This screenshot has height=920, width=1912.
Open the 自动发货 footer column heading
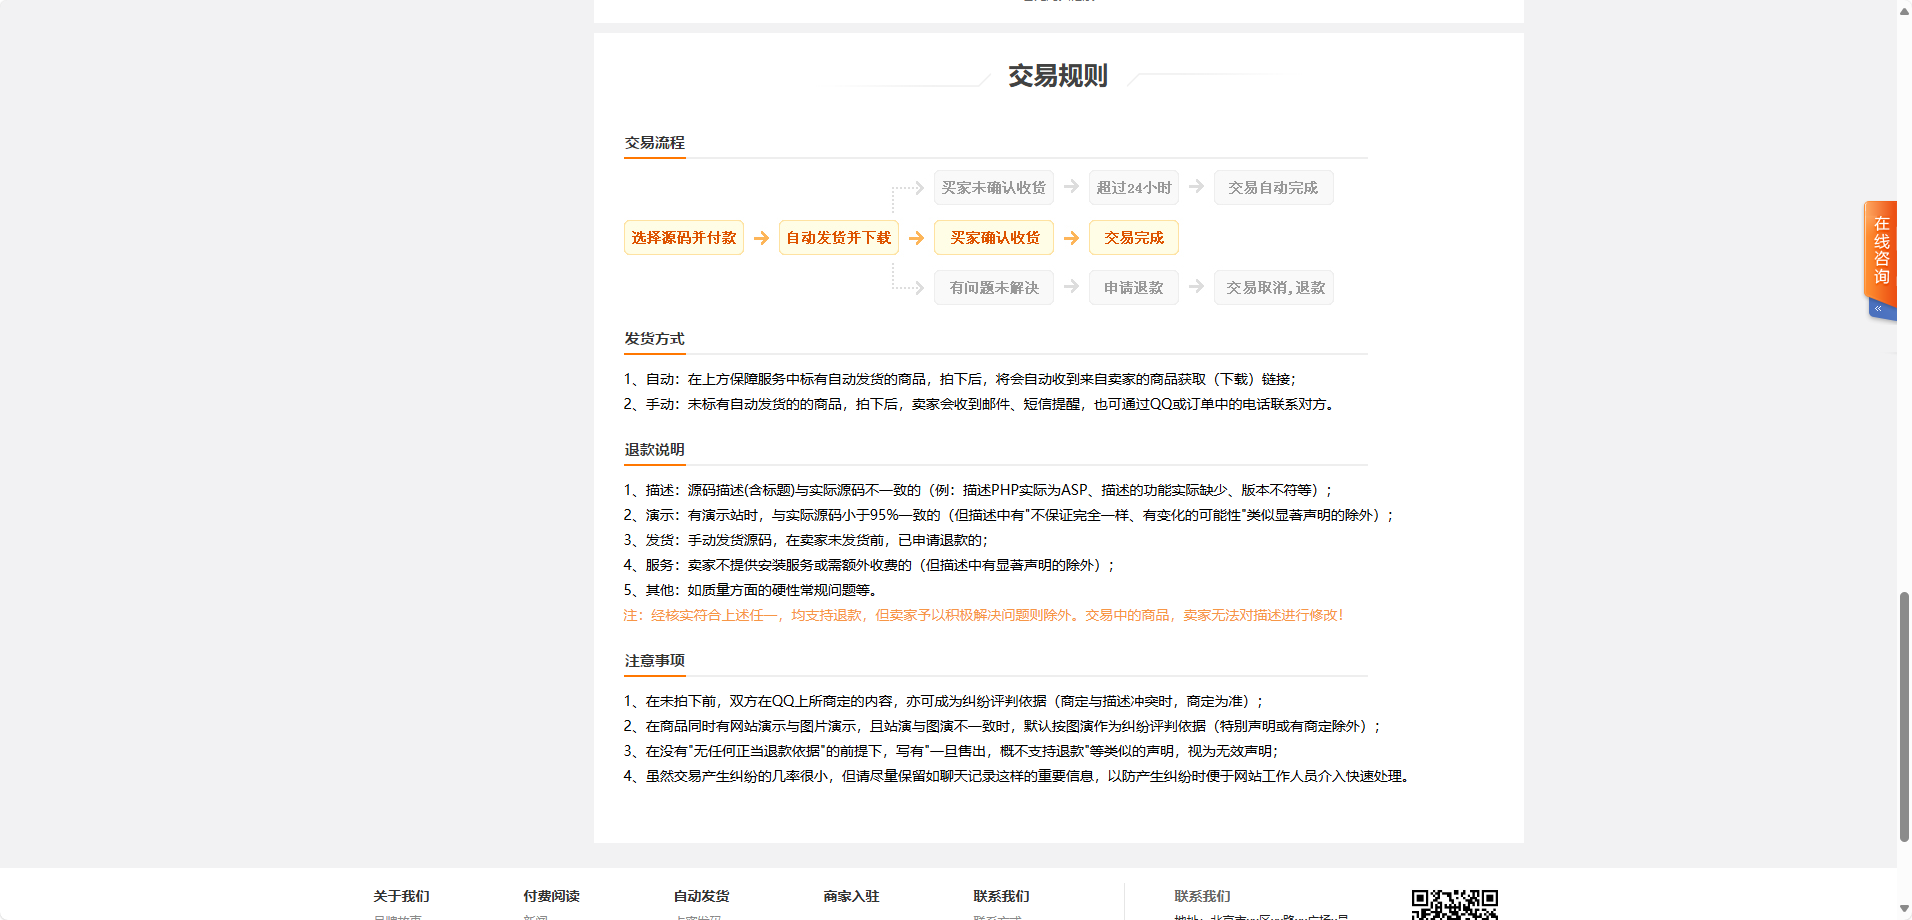[702, 897]
